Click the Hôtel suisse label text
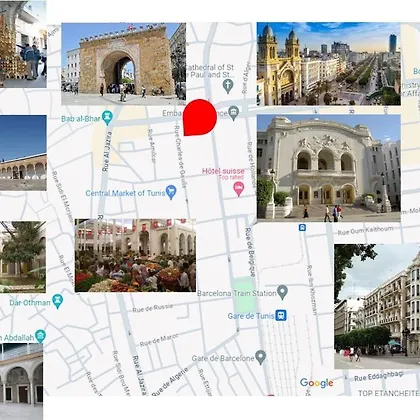This screenshot has width=420, height=420. pos(223,171)
